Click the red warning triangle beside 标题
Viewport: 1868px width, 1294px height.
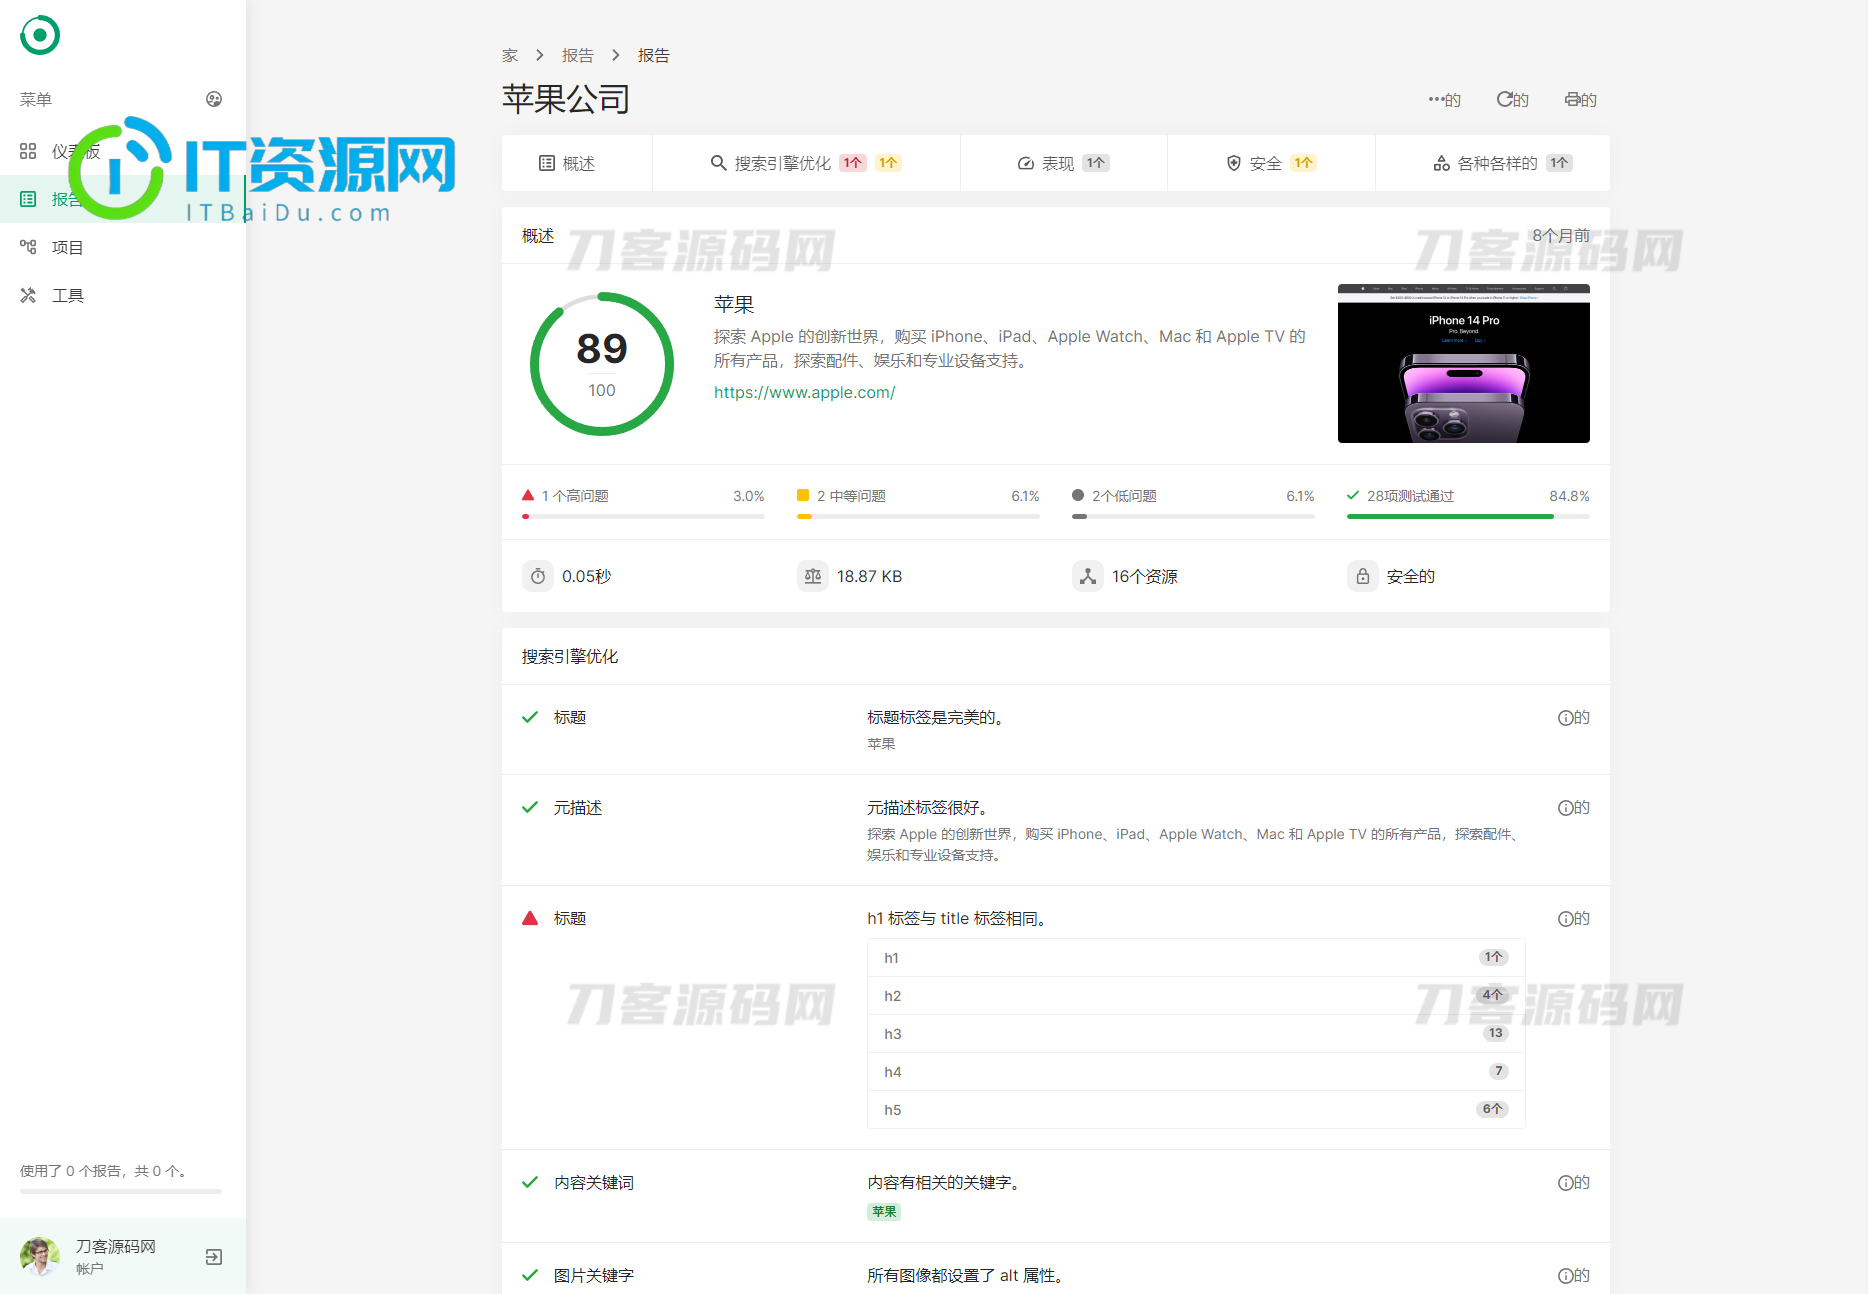click(530, 918)
